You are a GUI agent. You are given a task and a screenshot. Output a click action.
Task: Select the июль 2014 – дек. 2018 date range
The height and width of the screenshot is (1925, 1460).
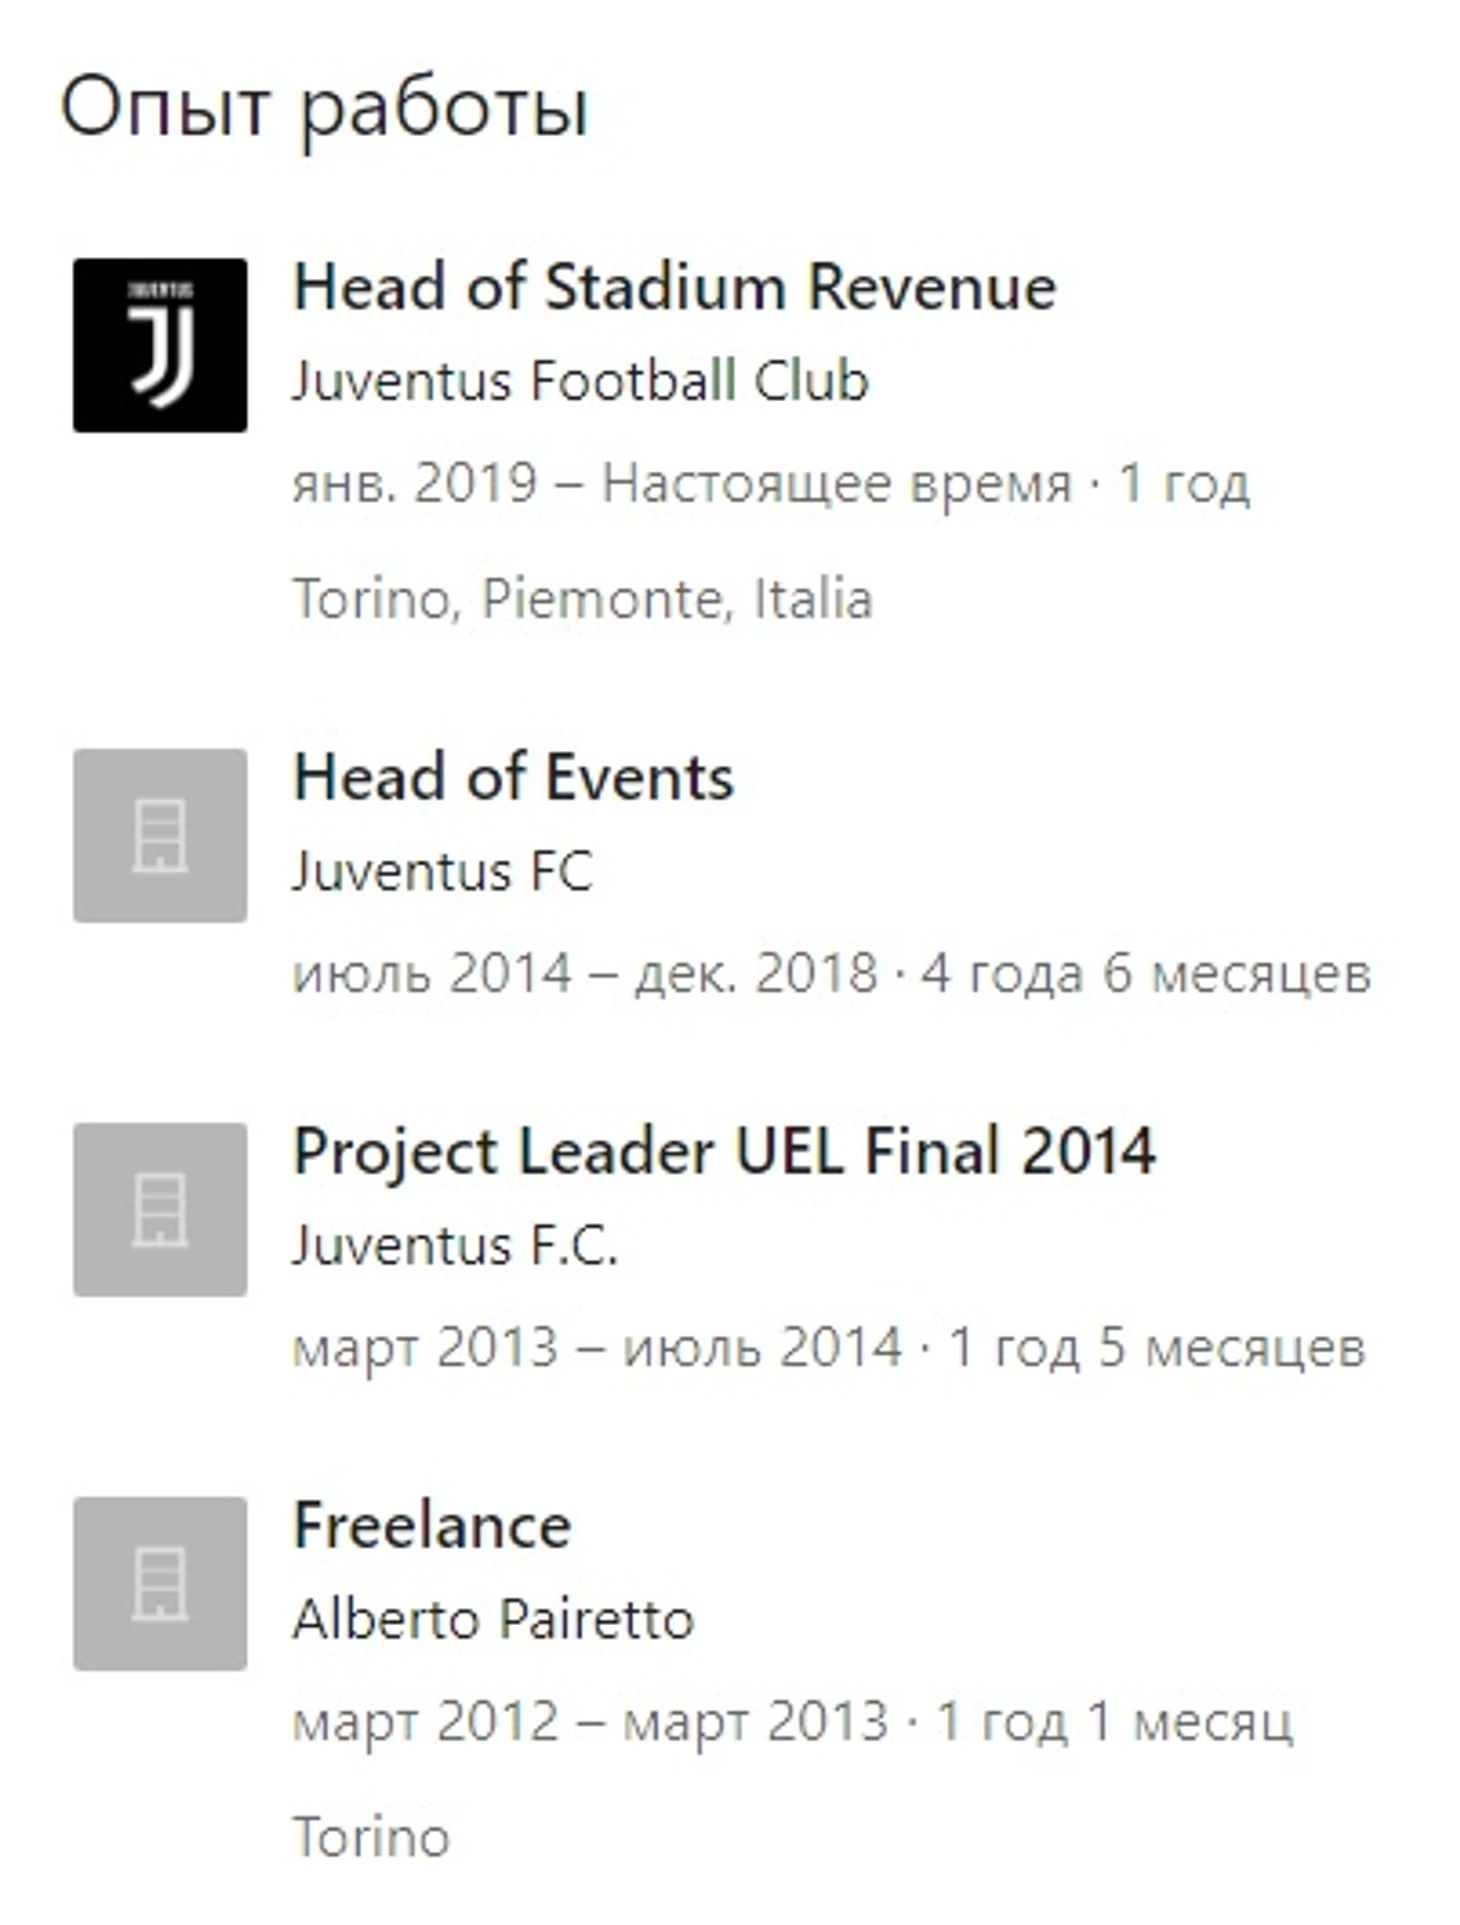(x=585, y=973)
